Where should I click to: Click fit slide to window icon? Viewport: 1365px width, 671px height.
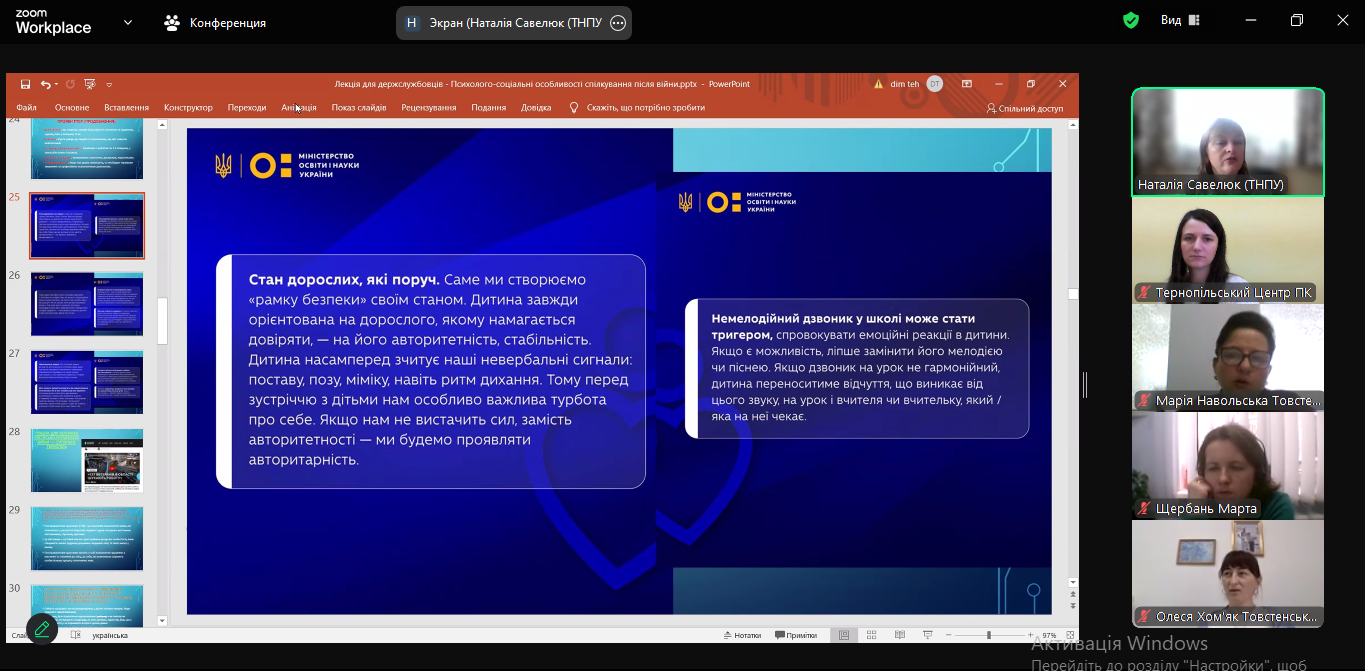[x=1069, y=635]
